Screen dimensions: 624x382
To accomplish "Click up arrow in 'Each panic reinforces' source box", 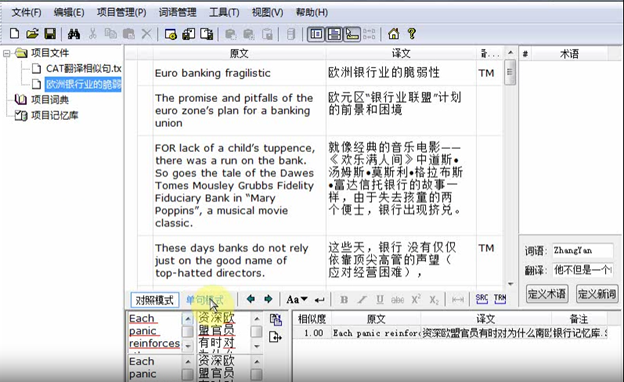I will 187,319.
